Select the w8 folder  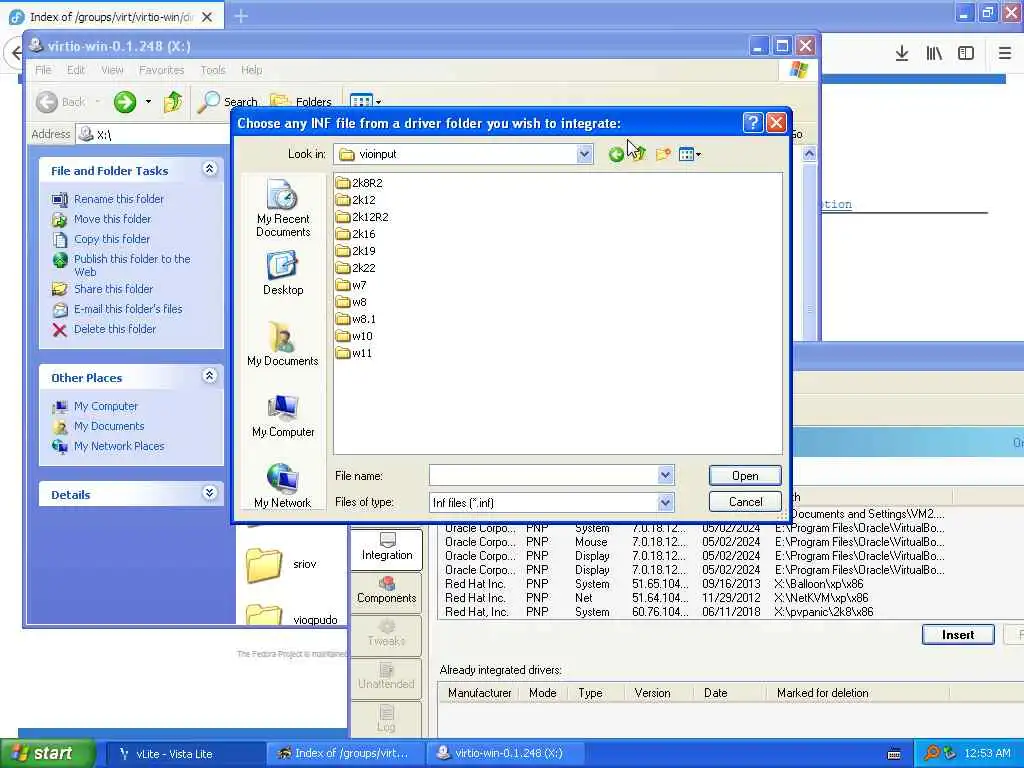(x=351, y=302)
